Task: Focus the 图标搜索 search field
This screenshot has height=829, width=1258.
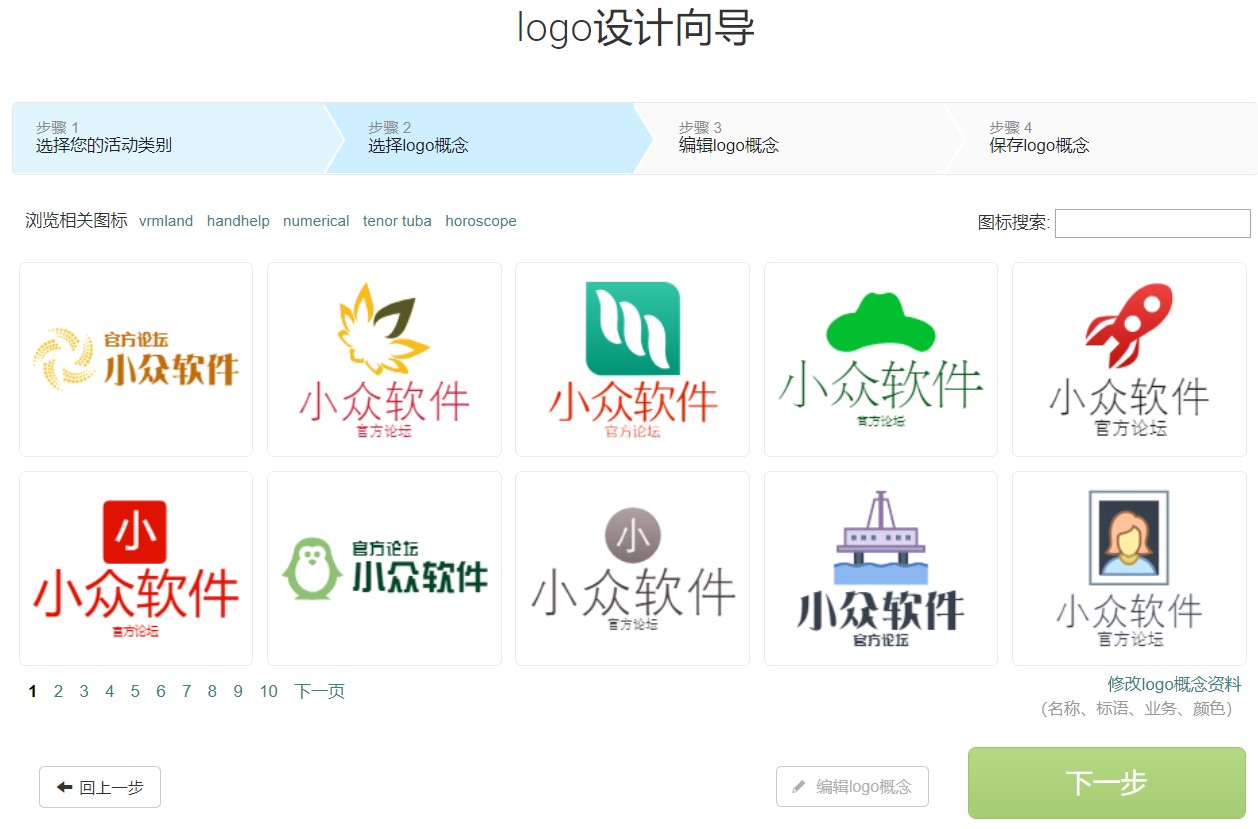Action: click(x=1152, y=223)
